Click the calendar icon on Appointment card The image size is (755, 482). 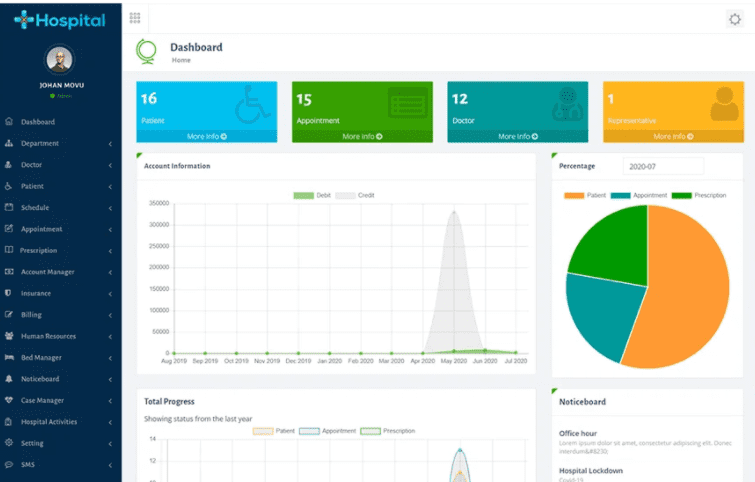[x=408, y=103]
